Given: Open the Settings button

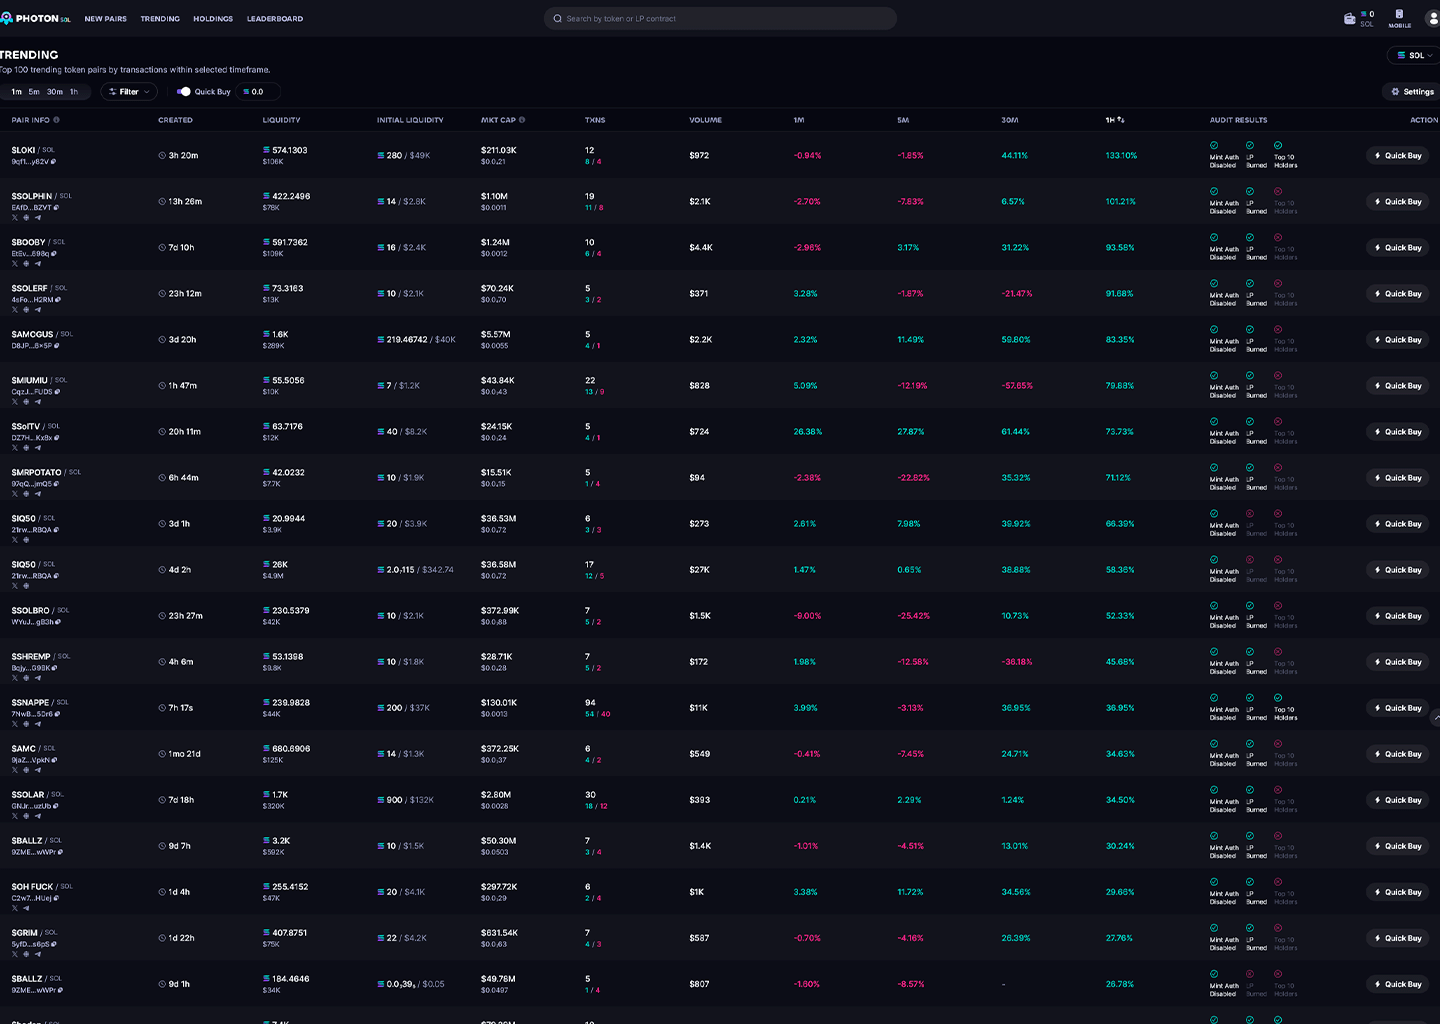Looking at the screenshot, I should pyautogui.click(x=1410, y=91).
